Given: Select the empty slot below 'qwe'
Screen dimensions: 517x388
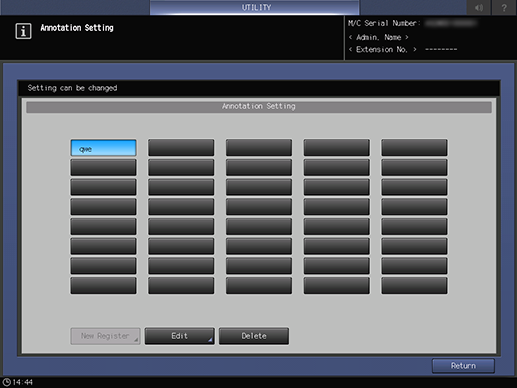Looking at the screenshot, I should (103, 168).
